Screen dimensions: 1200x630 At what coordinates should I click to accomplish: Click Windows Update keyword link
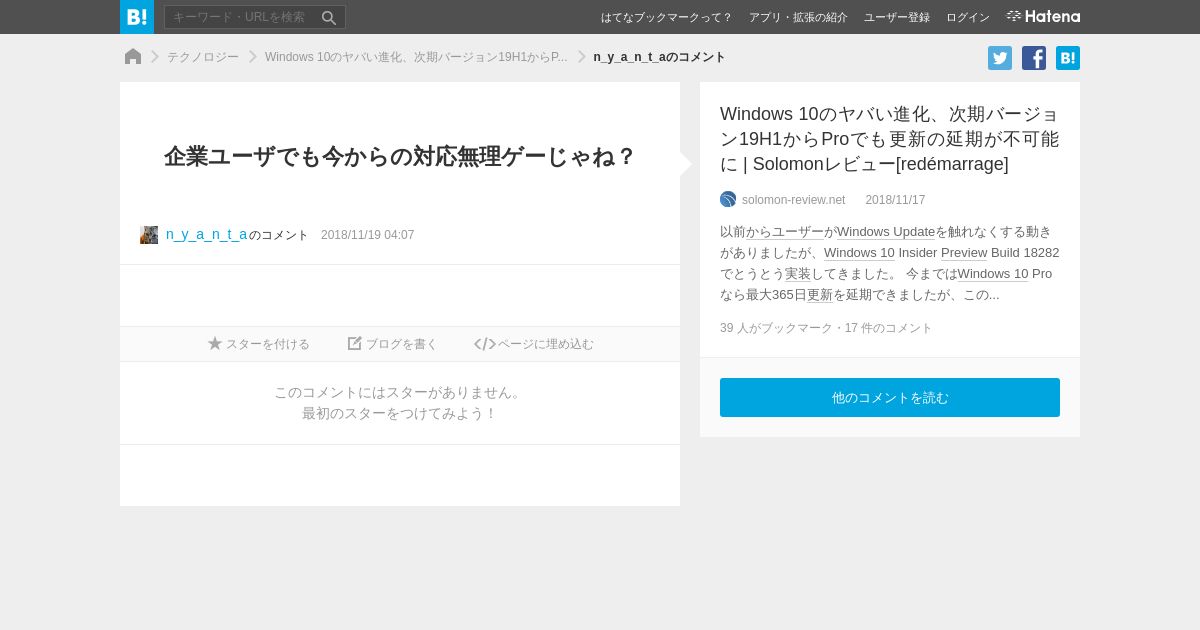tap(886, 232)
